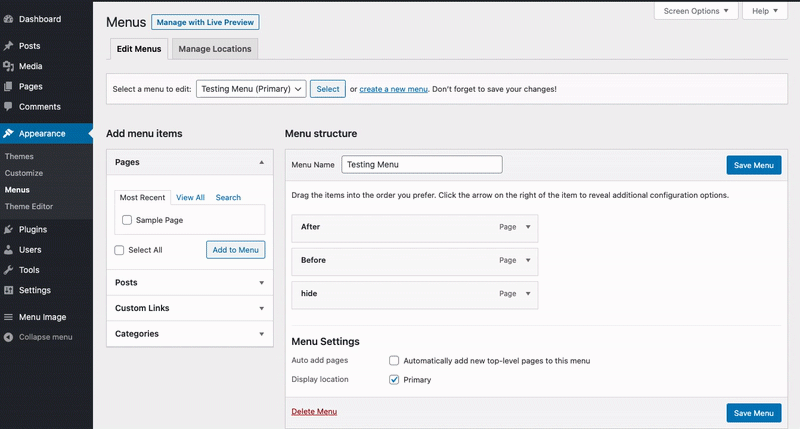The height and width of the screenshot is (429, 800).
Task: Click the Tools wrench icon
Action: [8, 270]
